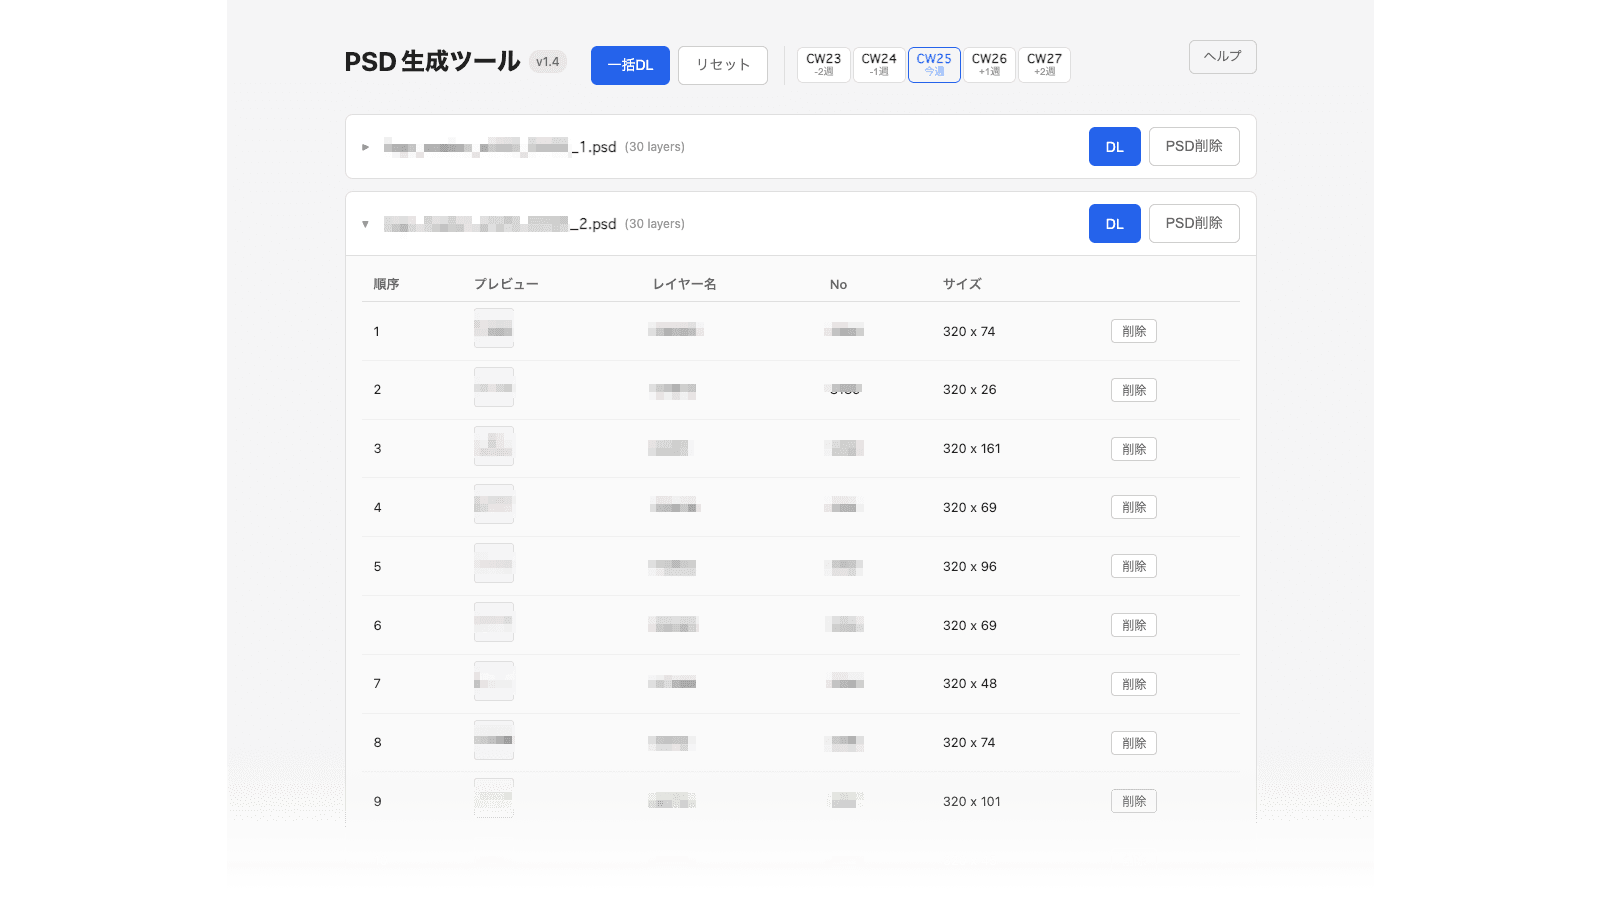Click the size value 320 x 48
The width and height of the screenshot is (1600, 900).
tap(970, 684)
